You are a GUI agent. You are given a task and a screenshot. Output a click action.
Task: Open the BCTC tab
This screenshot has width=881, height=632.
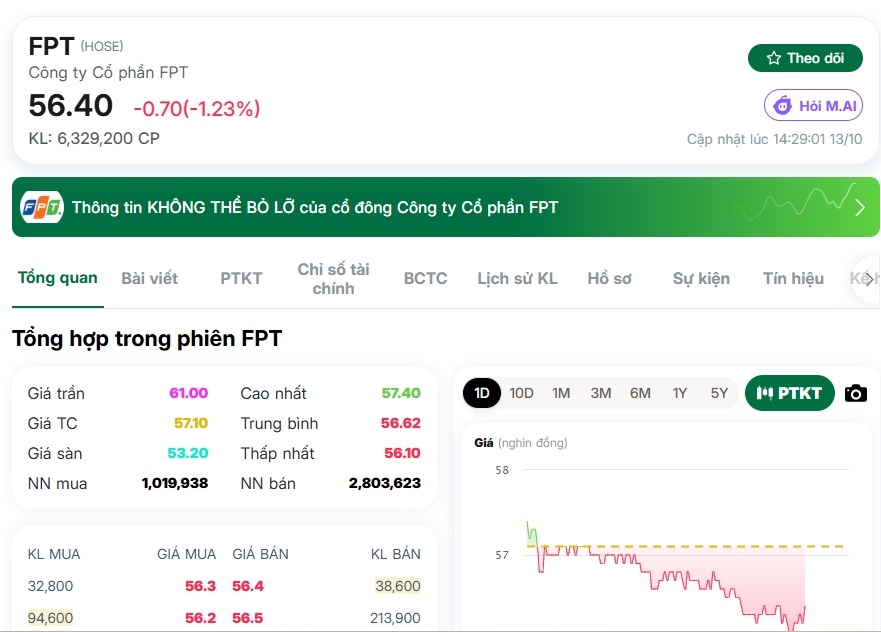425,278
